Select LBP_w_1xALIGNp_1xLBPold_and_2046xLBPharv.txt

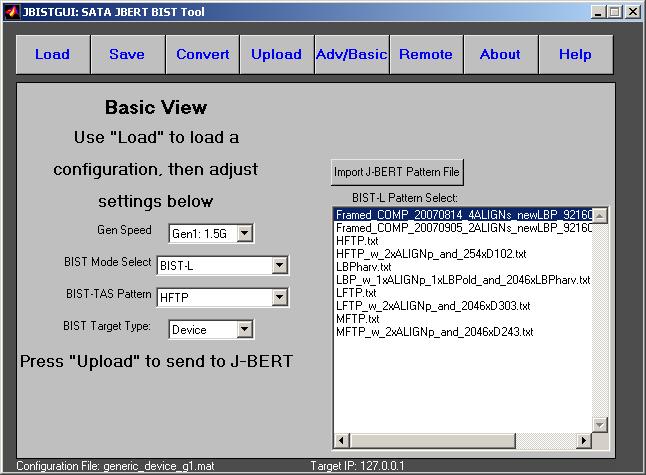point(463,280)
